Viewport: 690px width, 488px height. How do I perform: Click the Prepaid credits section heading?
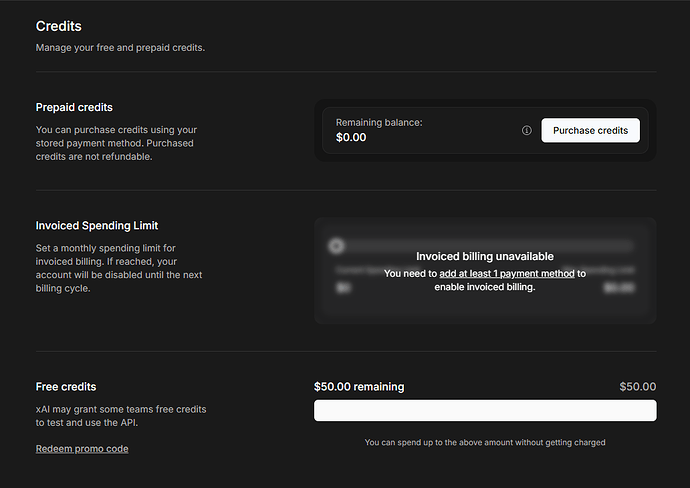(74, 107)
